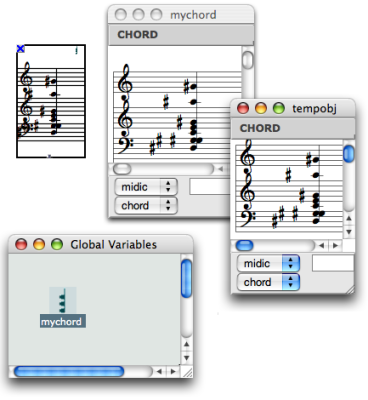Image resolution: width=368 pixels, height=400 pixels.
Task: Click Global Variables vertical scrollbar thumb
Action: (x=187, y=278)
